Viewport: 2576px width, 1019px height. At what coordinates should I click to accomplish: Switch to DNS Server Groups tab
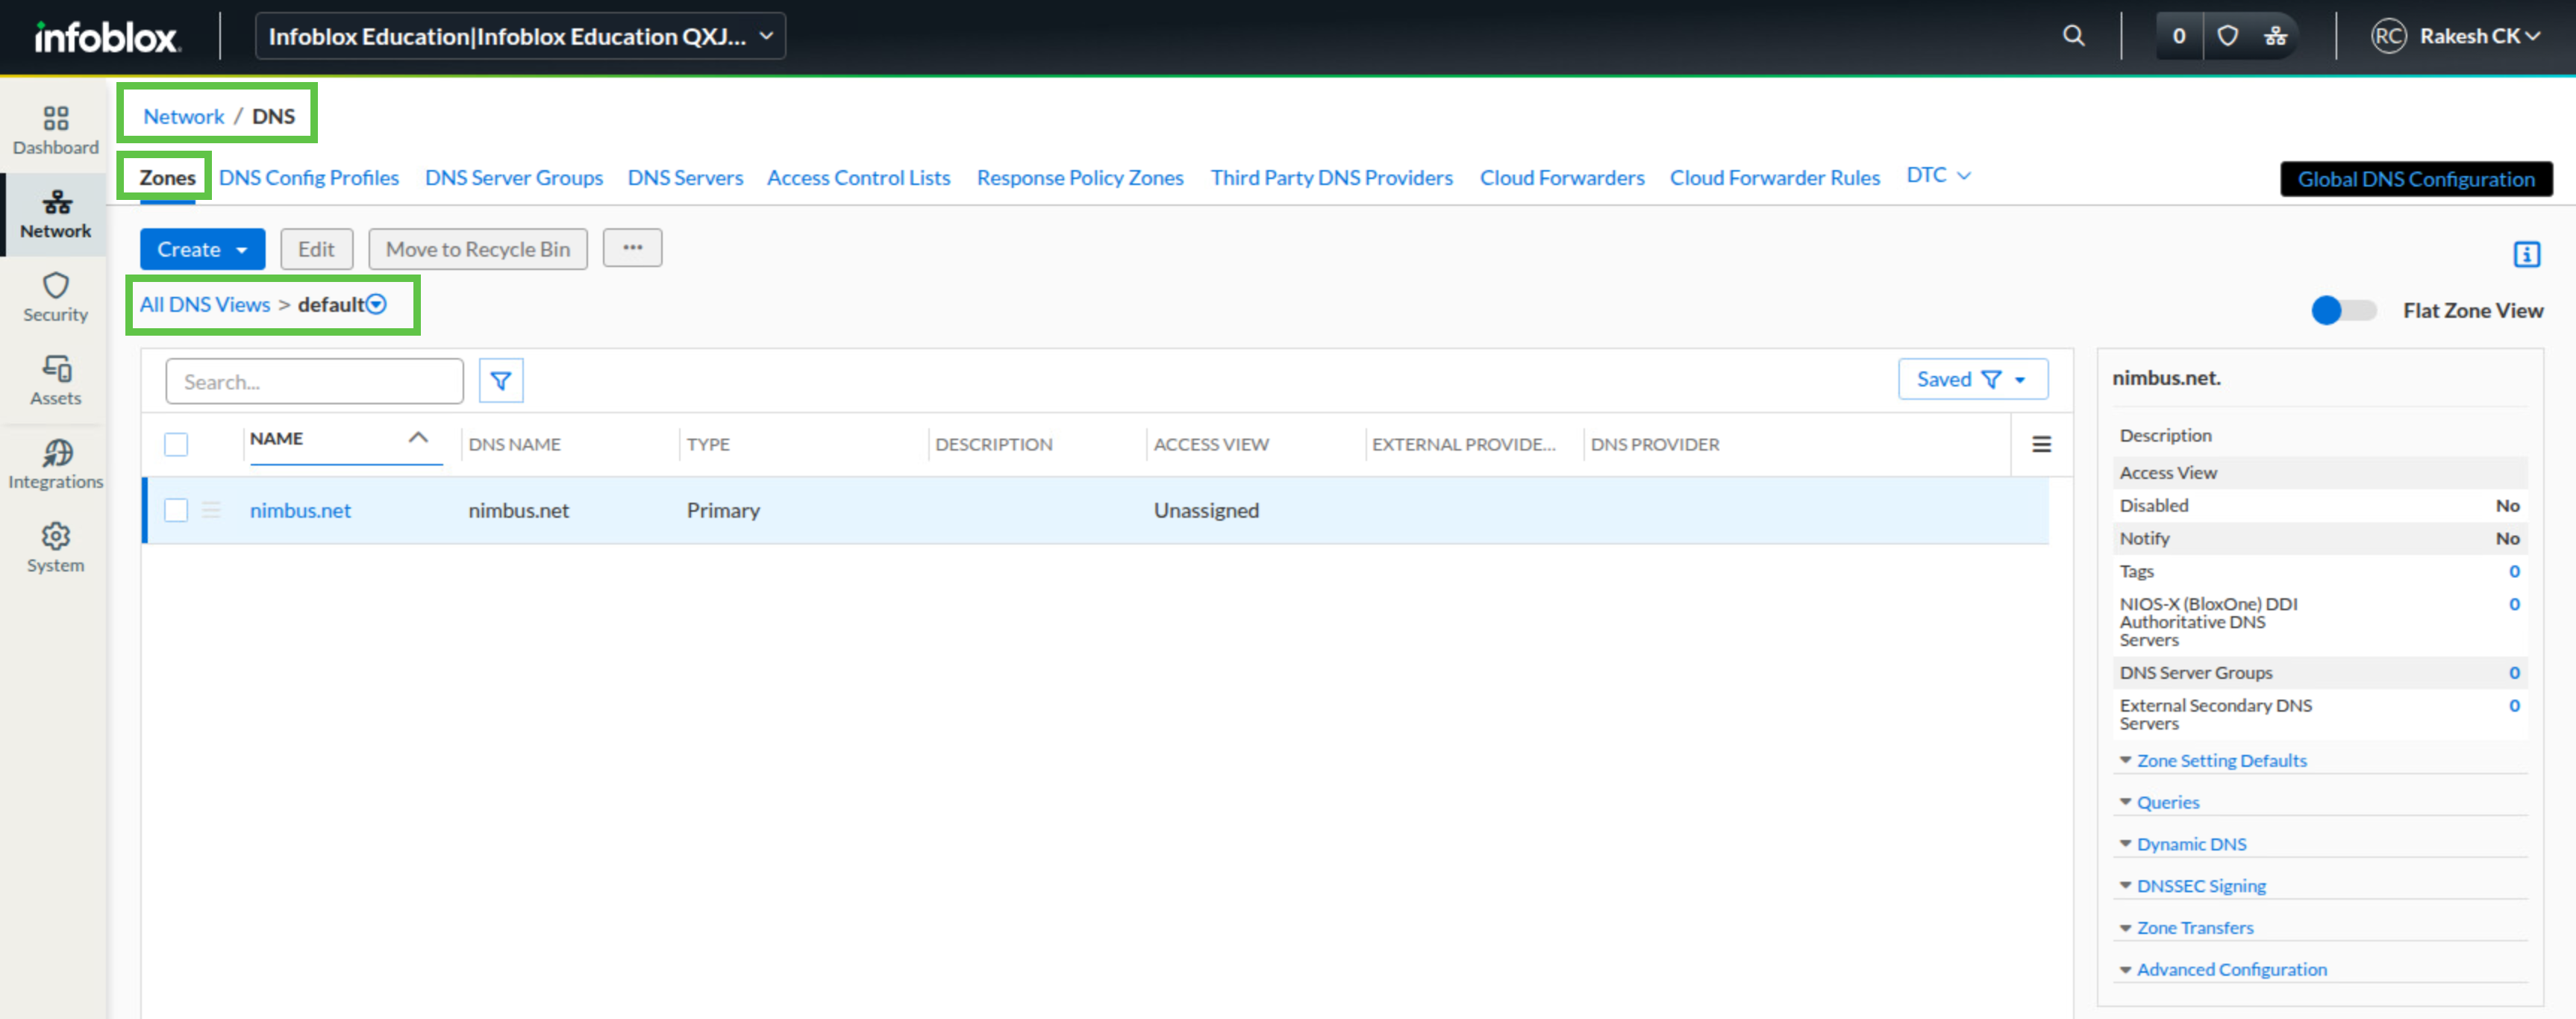pos(514,178)
